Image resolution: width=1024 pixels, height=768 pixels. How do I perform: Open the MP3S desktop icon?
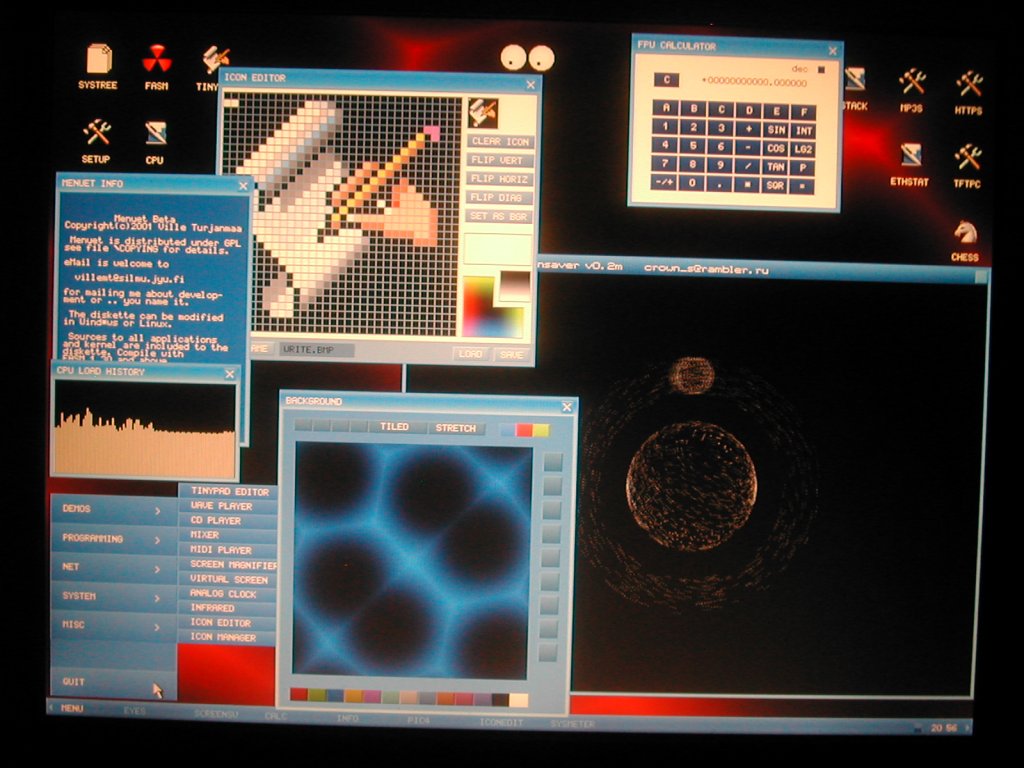point(911,82)
